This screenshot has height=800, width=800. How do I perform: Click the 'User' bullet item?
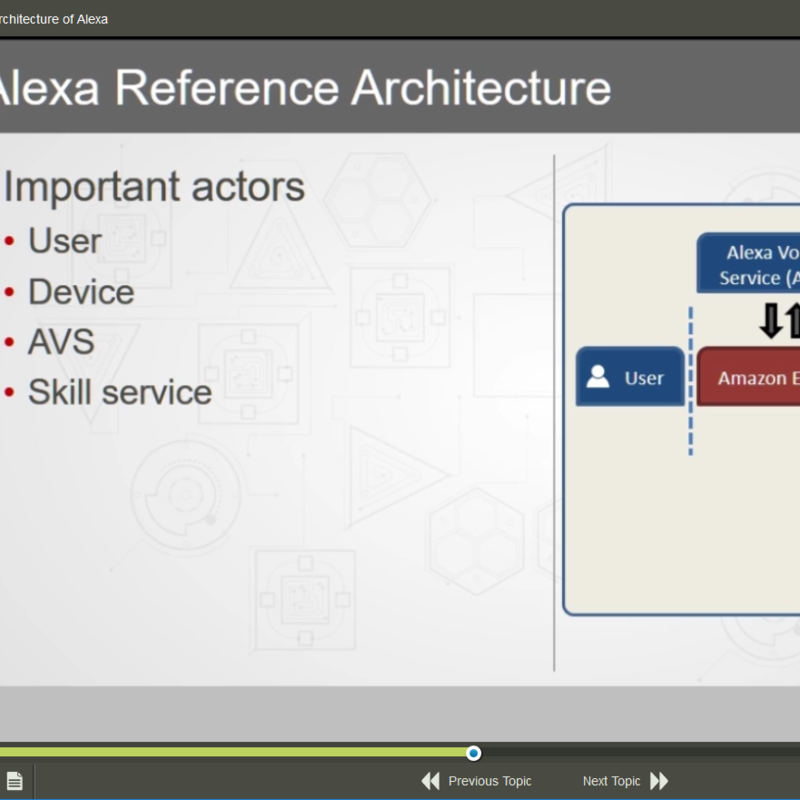(x=65, y=240)
